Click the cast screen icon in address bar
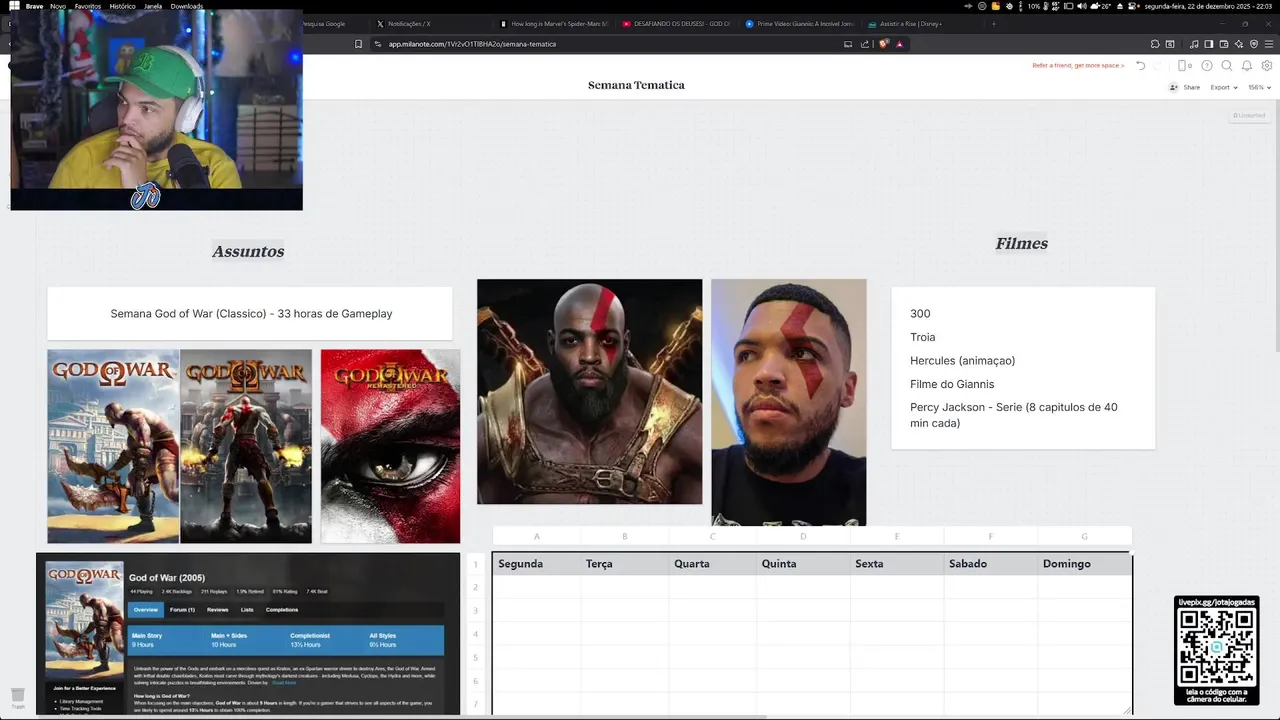The image size is (1280, 720). pos(848,44)
